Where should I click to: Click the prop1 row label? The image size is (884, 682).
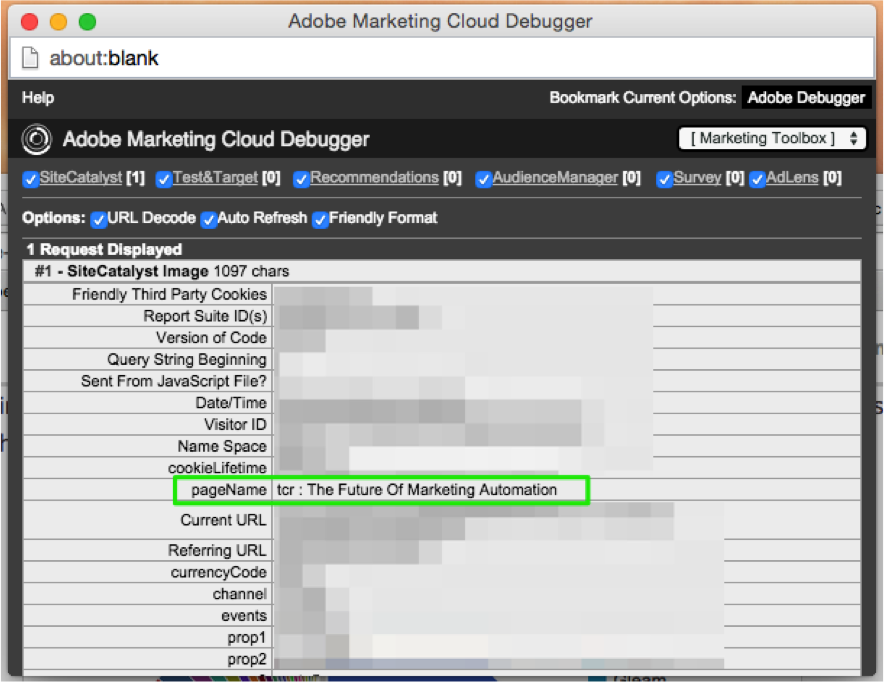click(246, 637)
